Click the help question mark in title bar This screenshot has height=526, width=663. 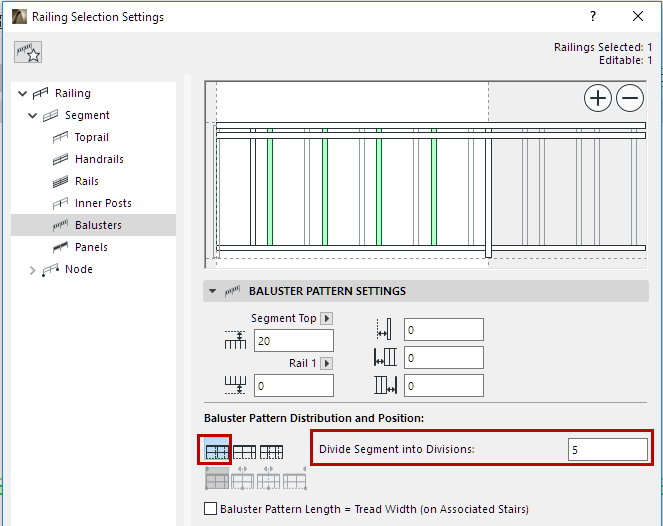pos(593,16)
